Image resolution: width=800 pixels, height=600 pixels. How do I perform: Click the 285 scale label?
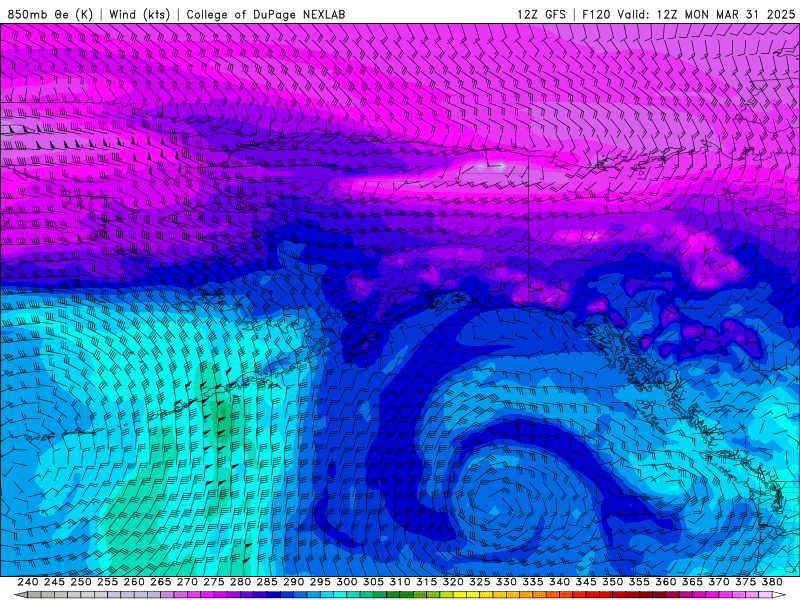point(267,582)
